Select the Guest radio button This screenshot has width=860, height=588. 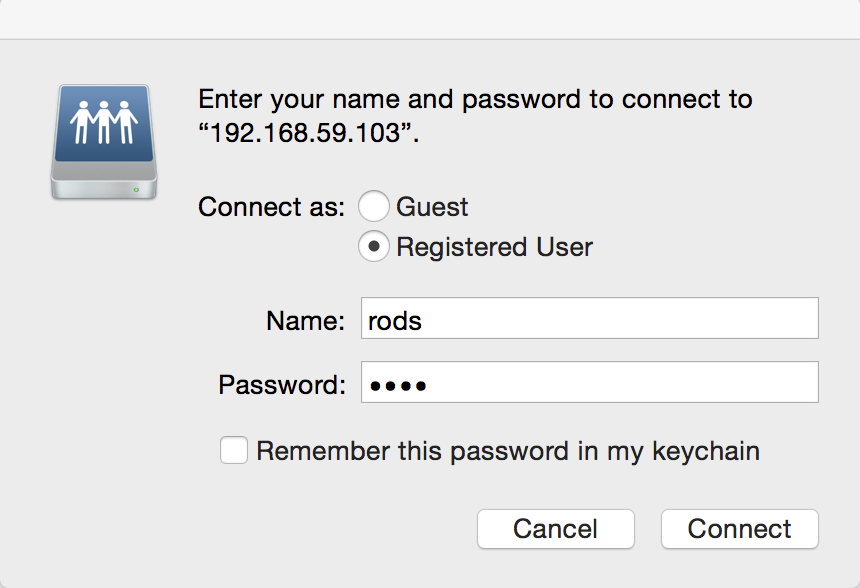(x=374, y=207)
